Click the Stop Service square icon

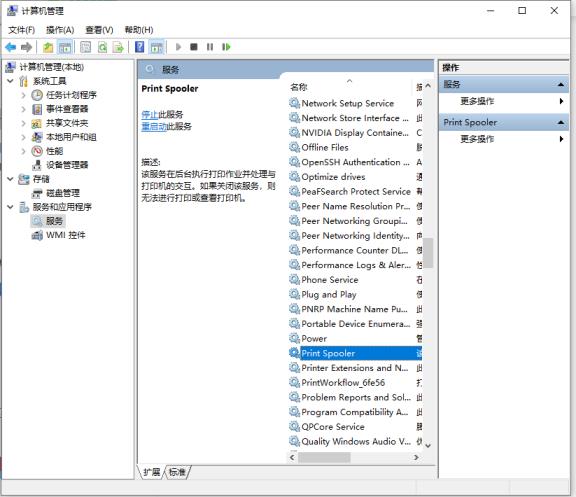pos(194,47)
